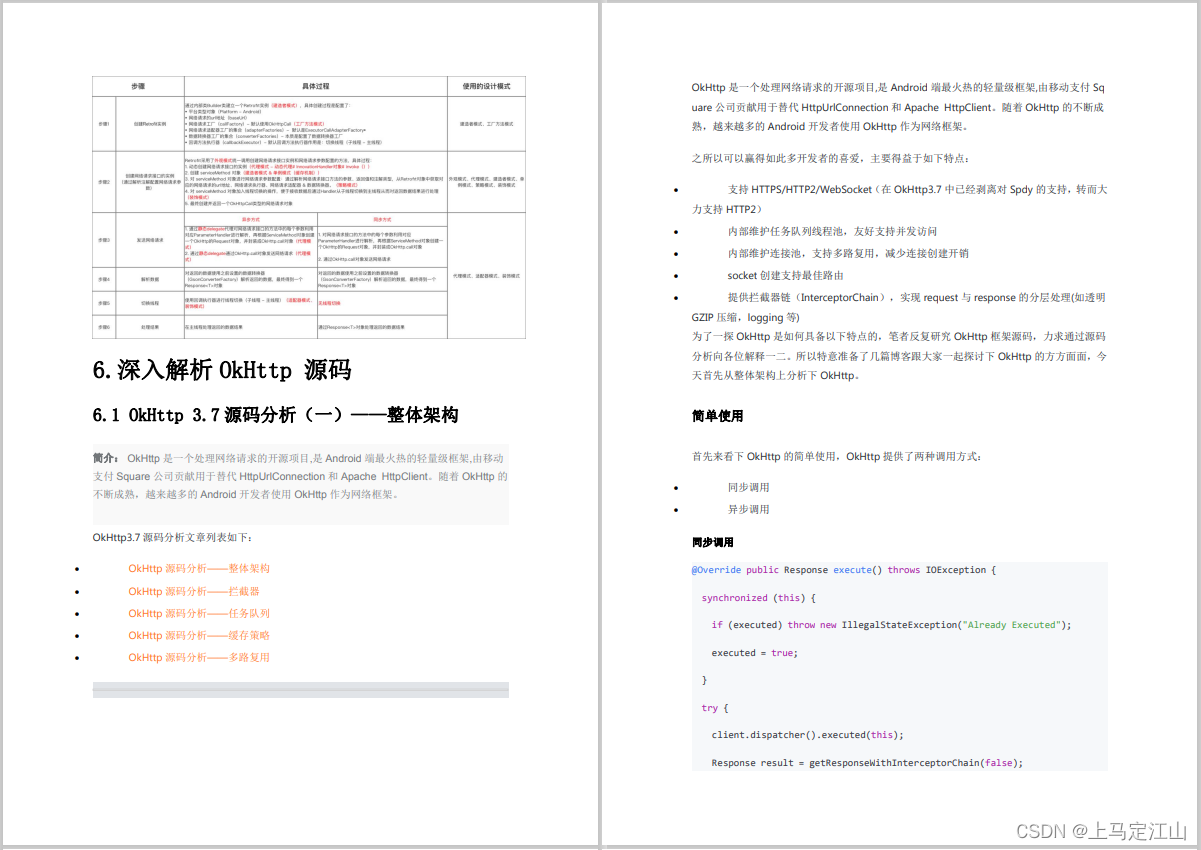Click the 'executed = true;' code line

coord(754,653)
